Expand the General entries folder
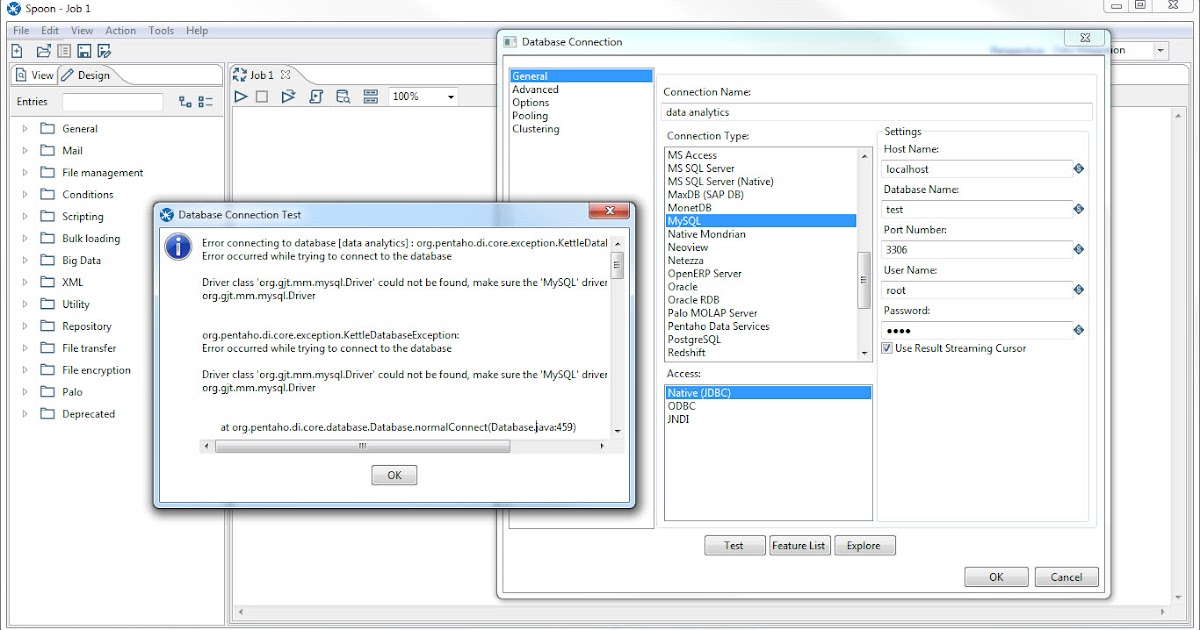The height and width of the screenshot is (630, 1200). pos(26,129)
